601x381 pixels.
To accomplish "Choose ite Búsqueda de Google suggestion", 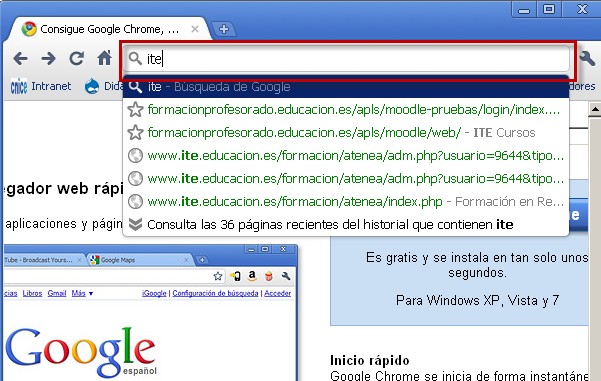I will tap(346, 87).
